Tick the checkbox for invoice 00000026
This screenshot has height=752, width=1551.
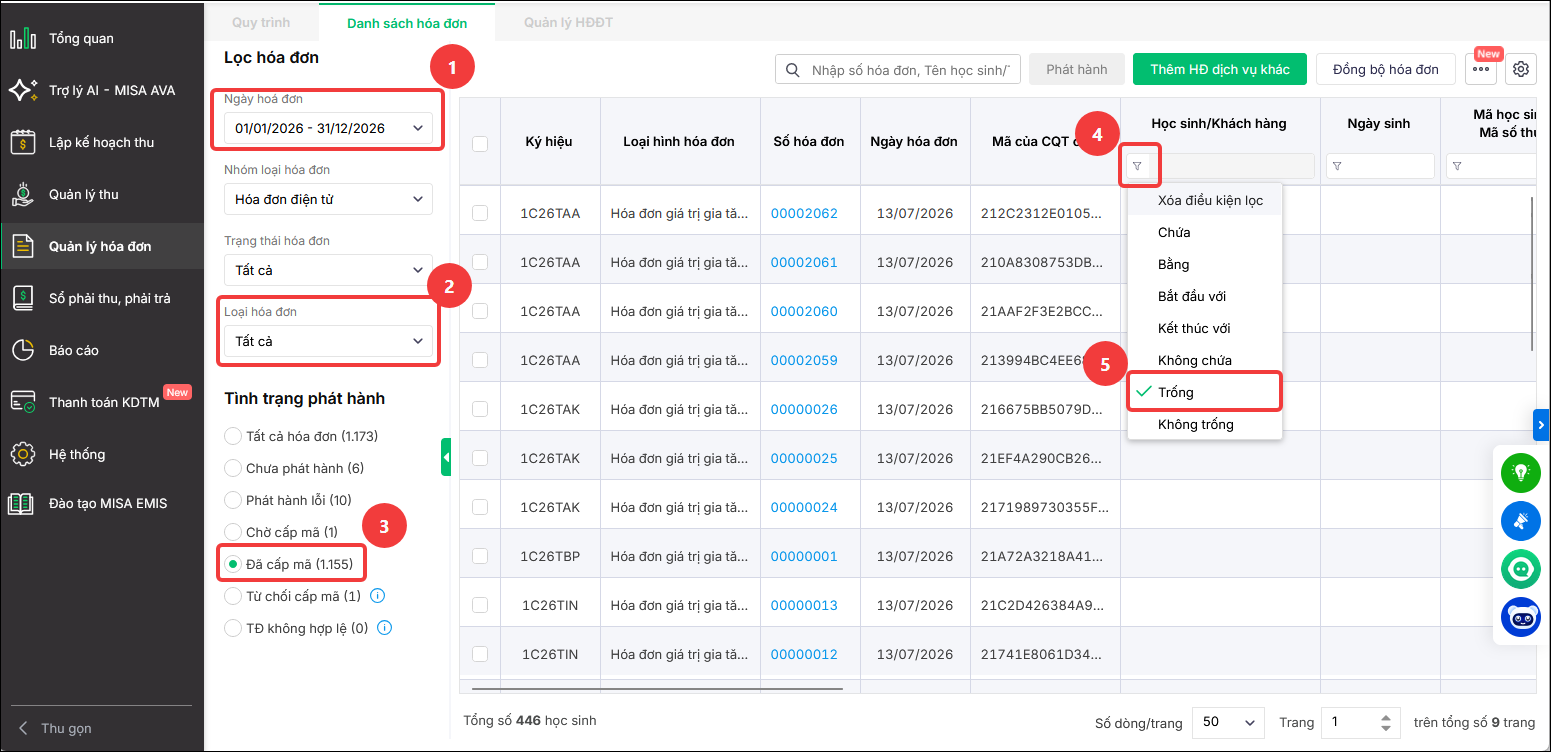(x=480, y=409)
